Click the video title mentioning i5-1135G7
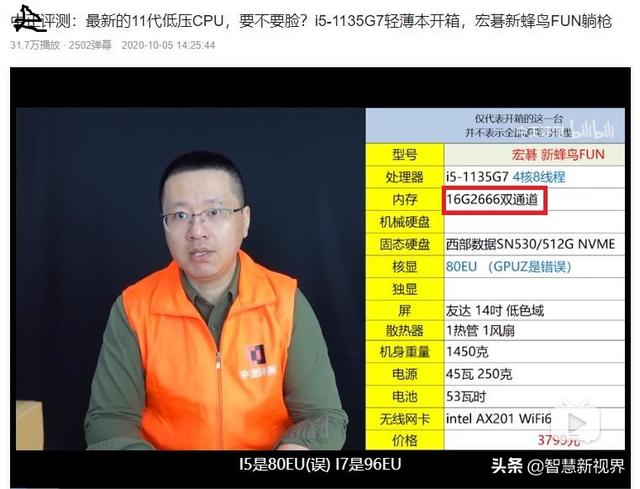 click(x=312, y=20)
